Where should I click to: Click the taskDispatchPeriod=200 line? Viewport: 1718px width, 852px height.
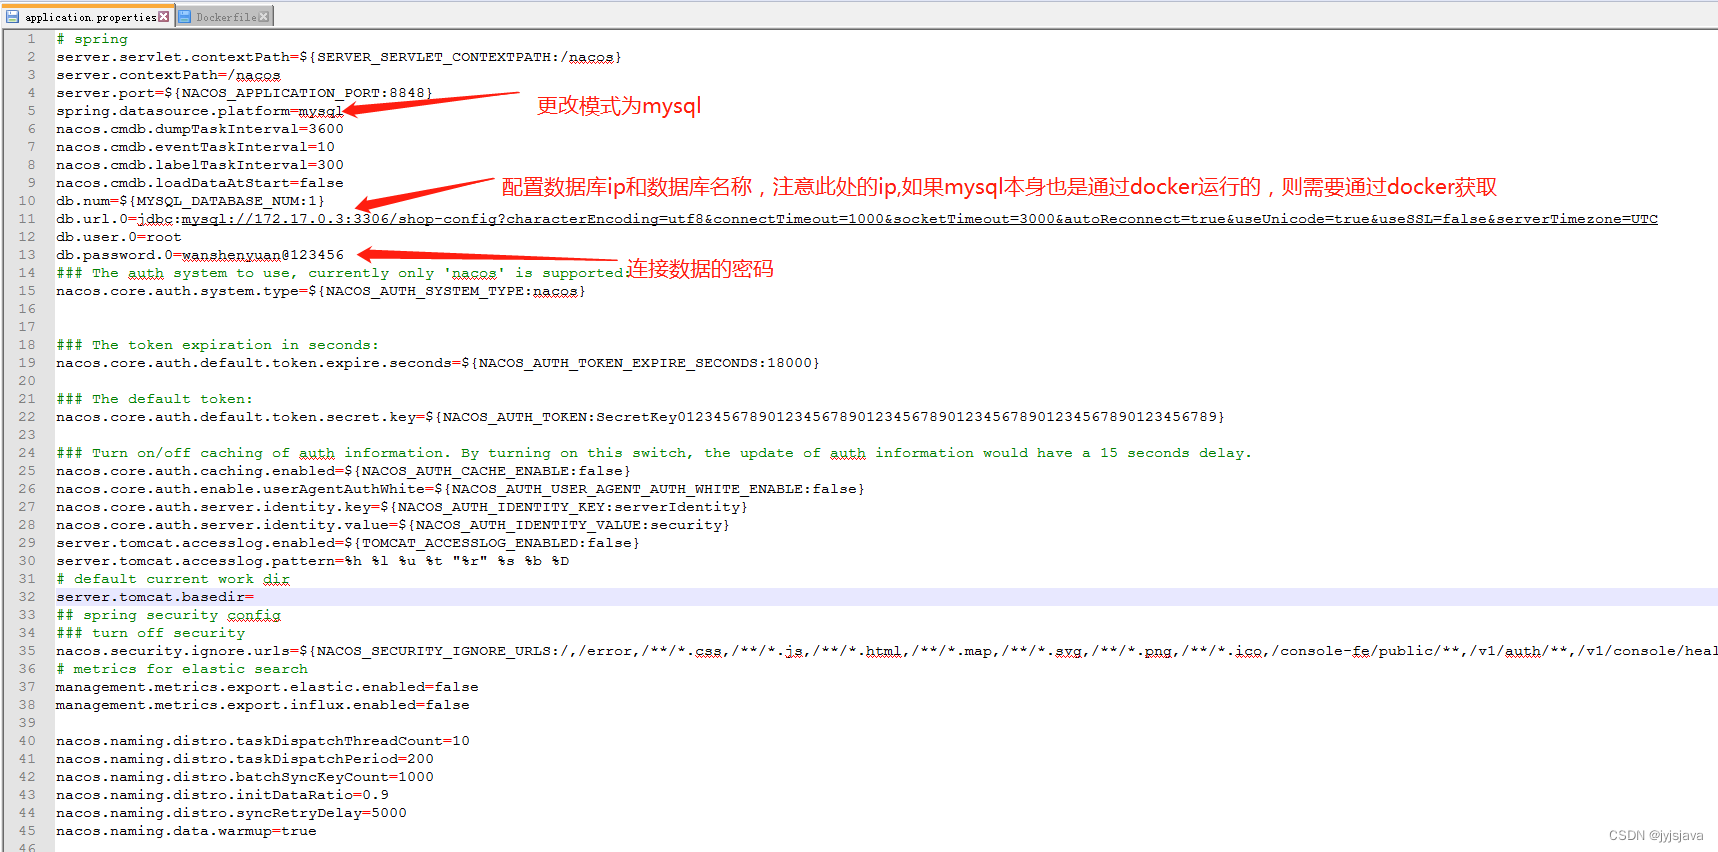coord(245,759)
